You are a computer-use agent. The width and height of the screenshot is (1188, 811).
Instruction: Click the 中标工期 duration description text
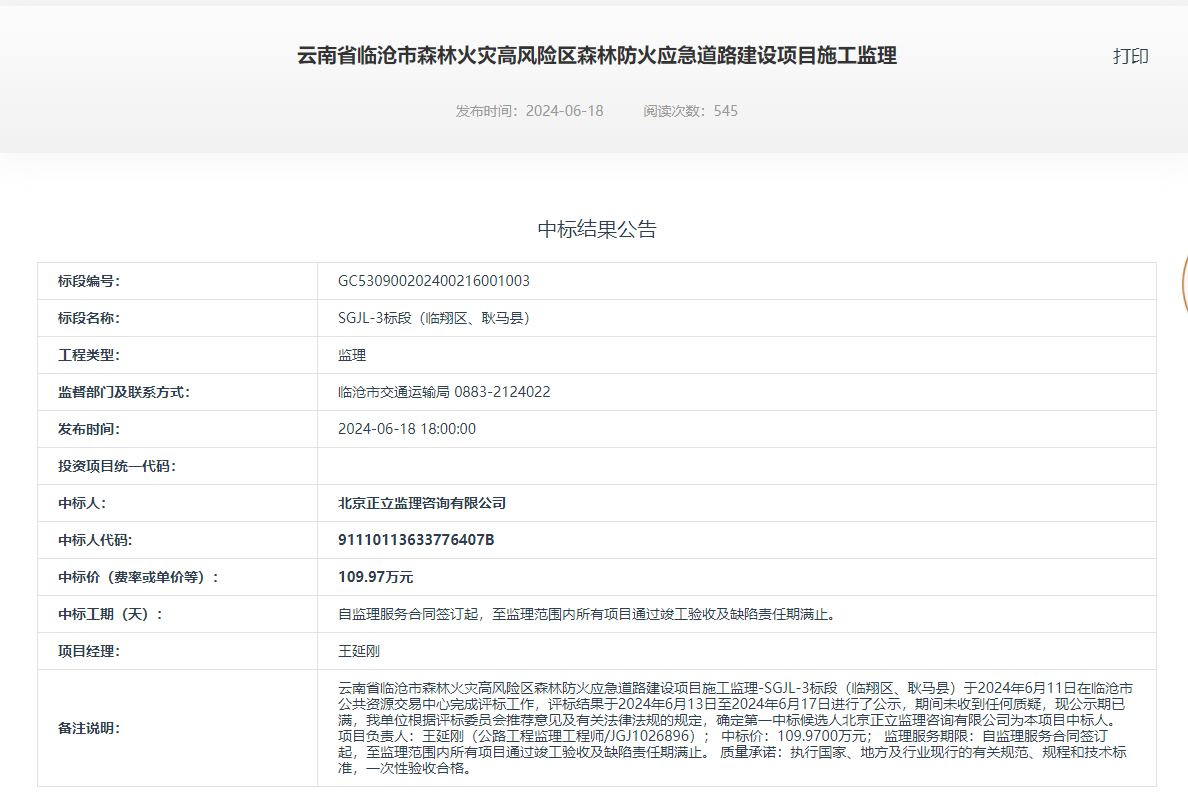[586, 614]
